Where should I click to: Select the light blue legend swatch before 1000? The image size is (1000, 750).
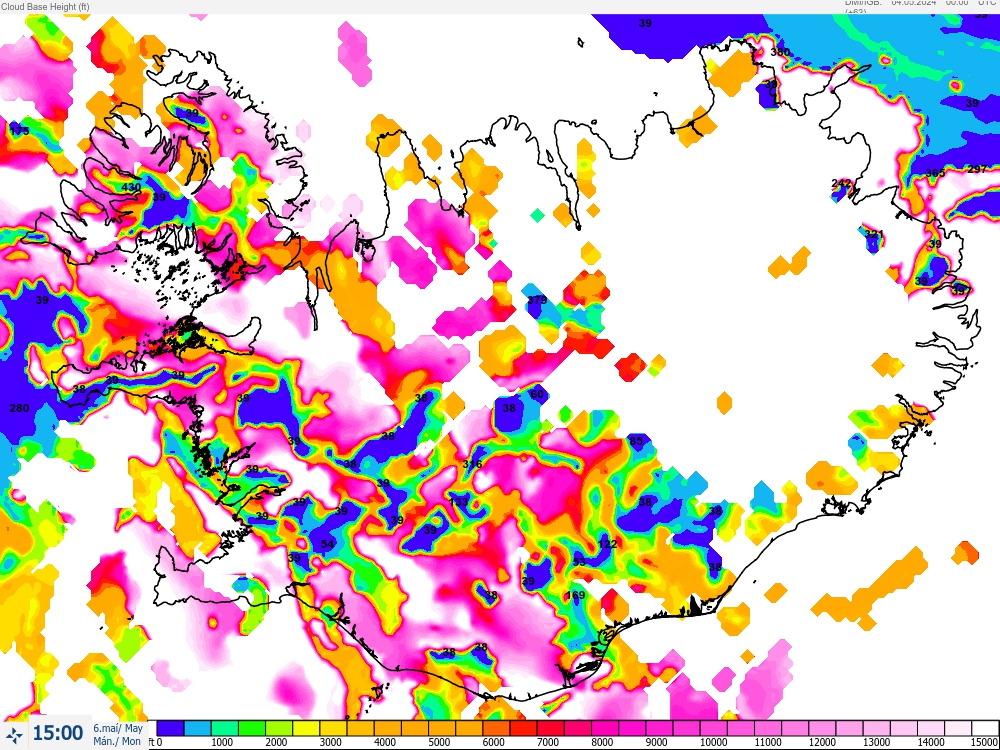point(197,728)
